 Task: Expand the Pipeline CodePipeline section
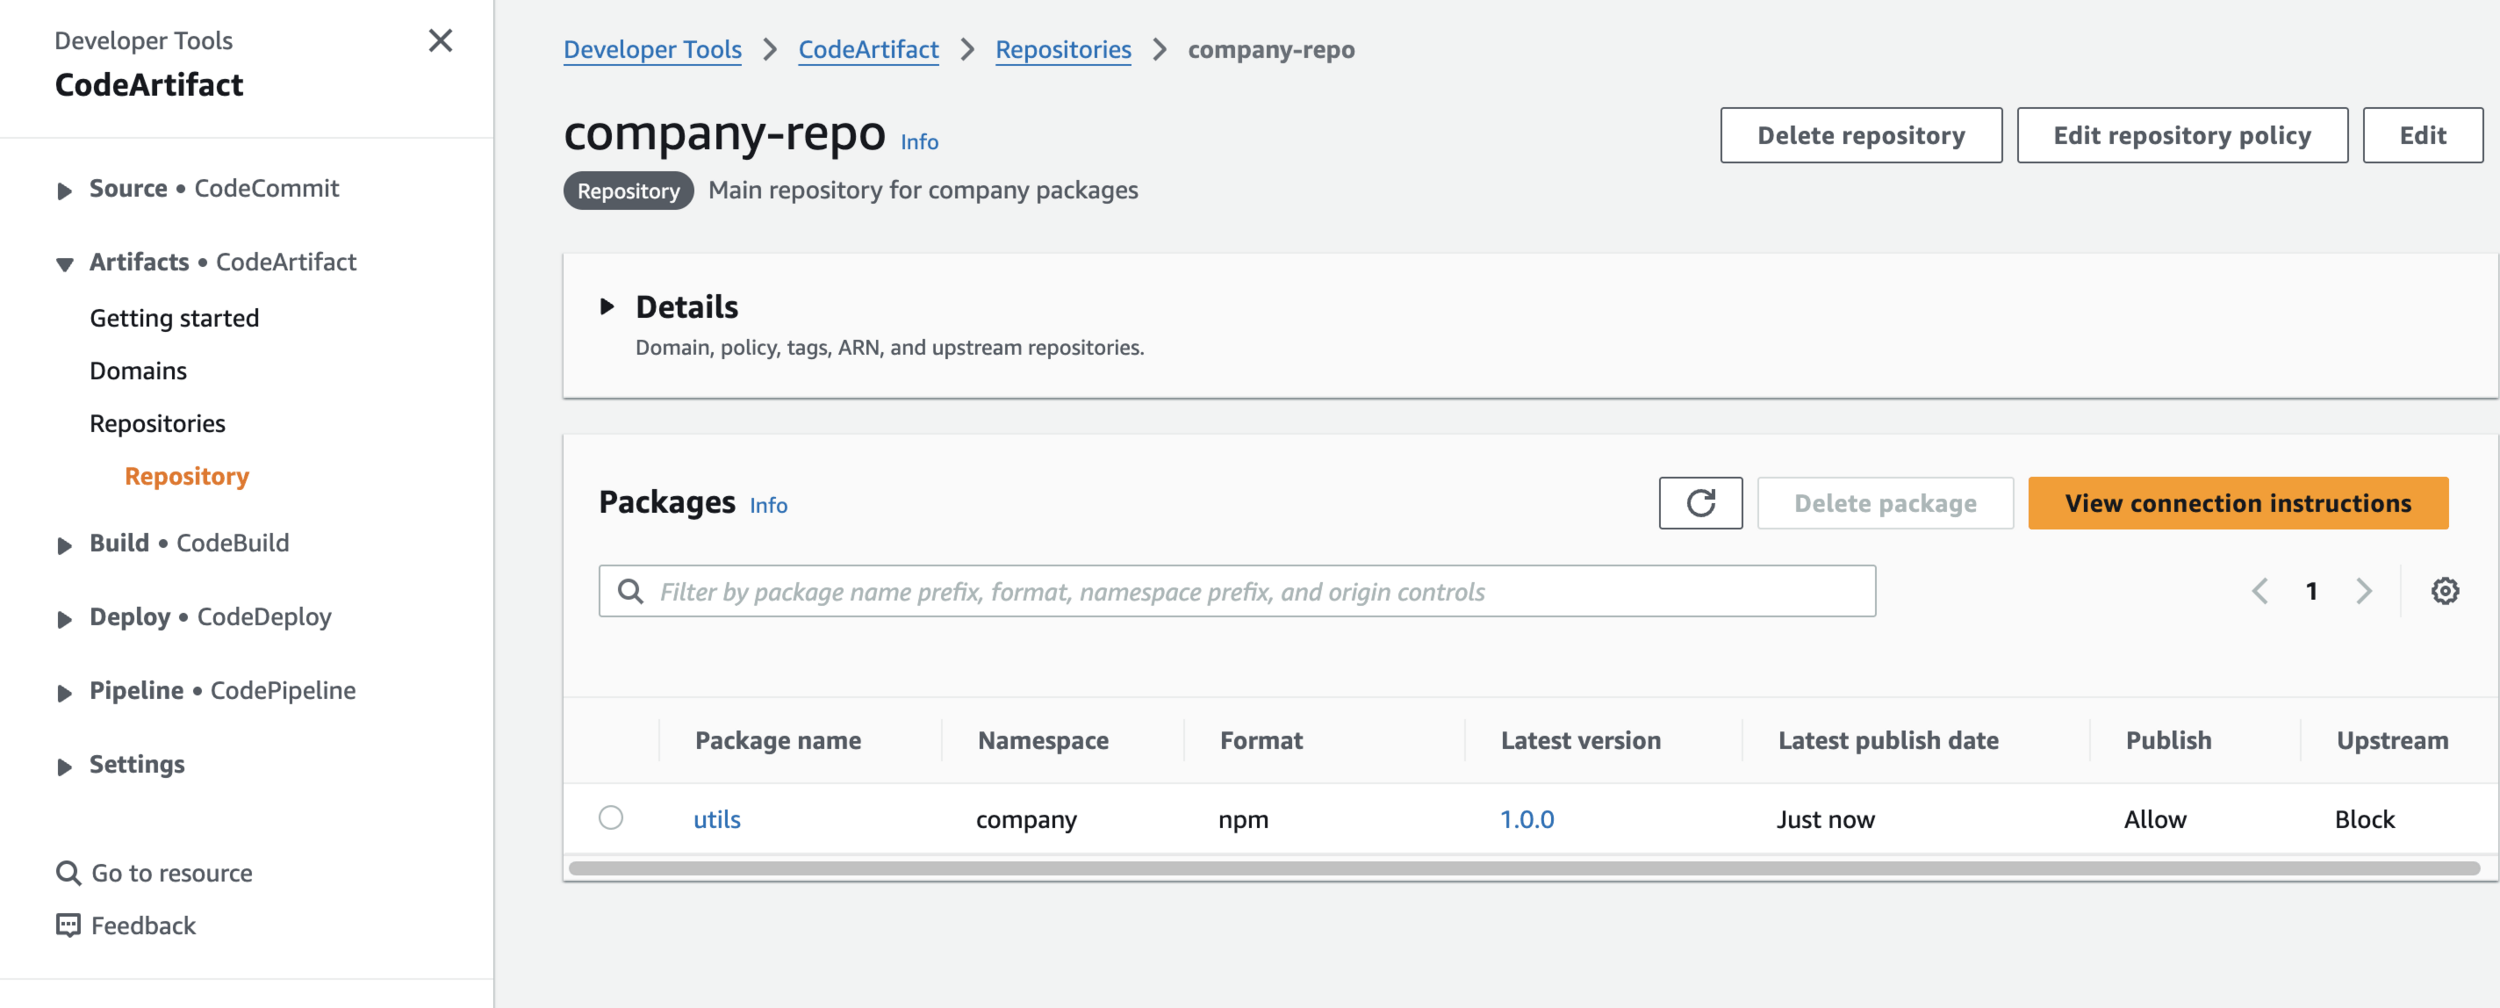click(x=64, y=693)
